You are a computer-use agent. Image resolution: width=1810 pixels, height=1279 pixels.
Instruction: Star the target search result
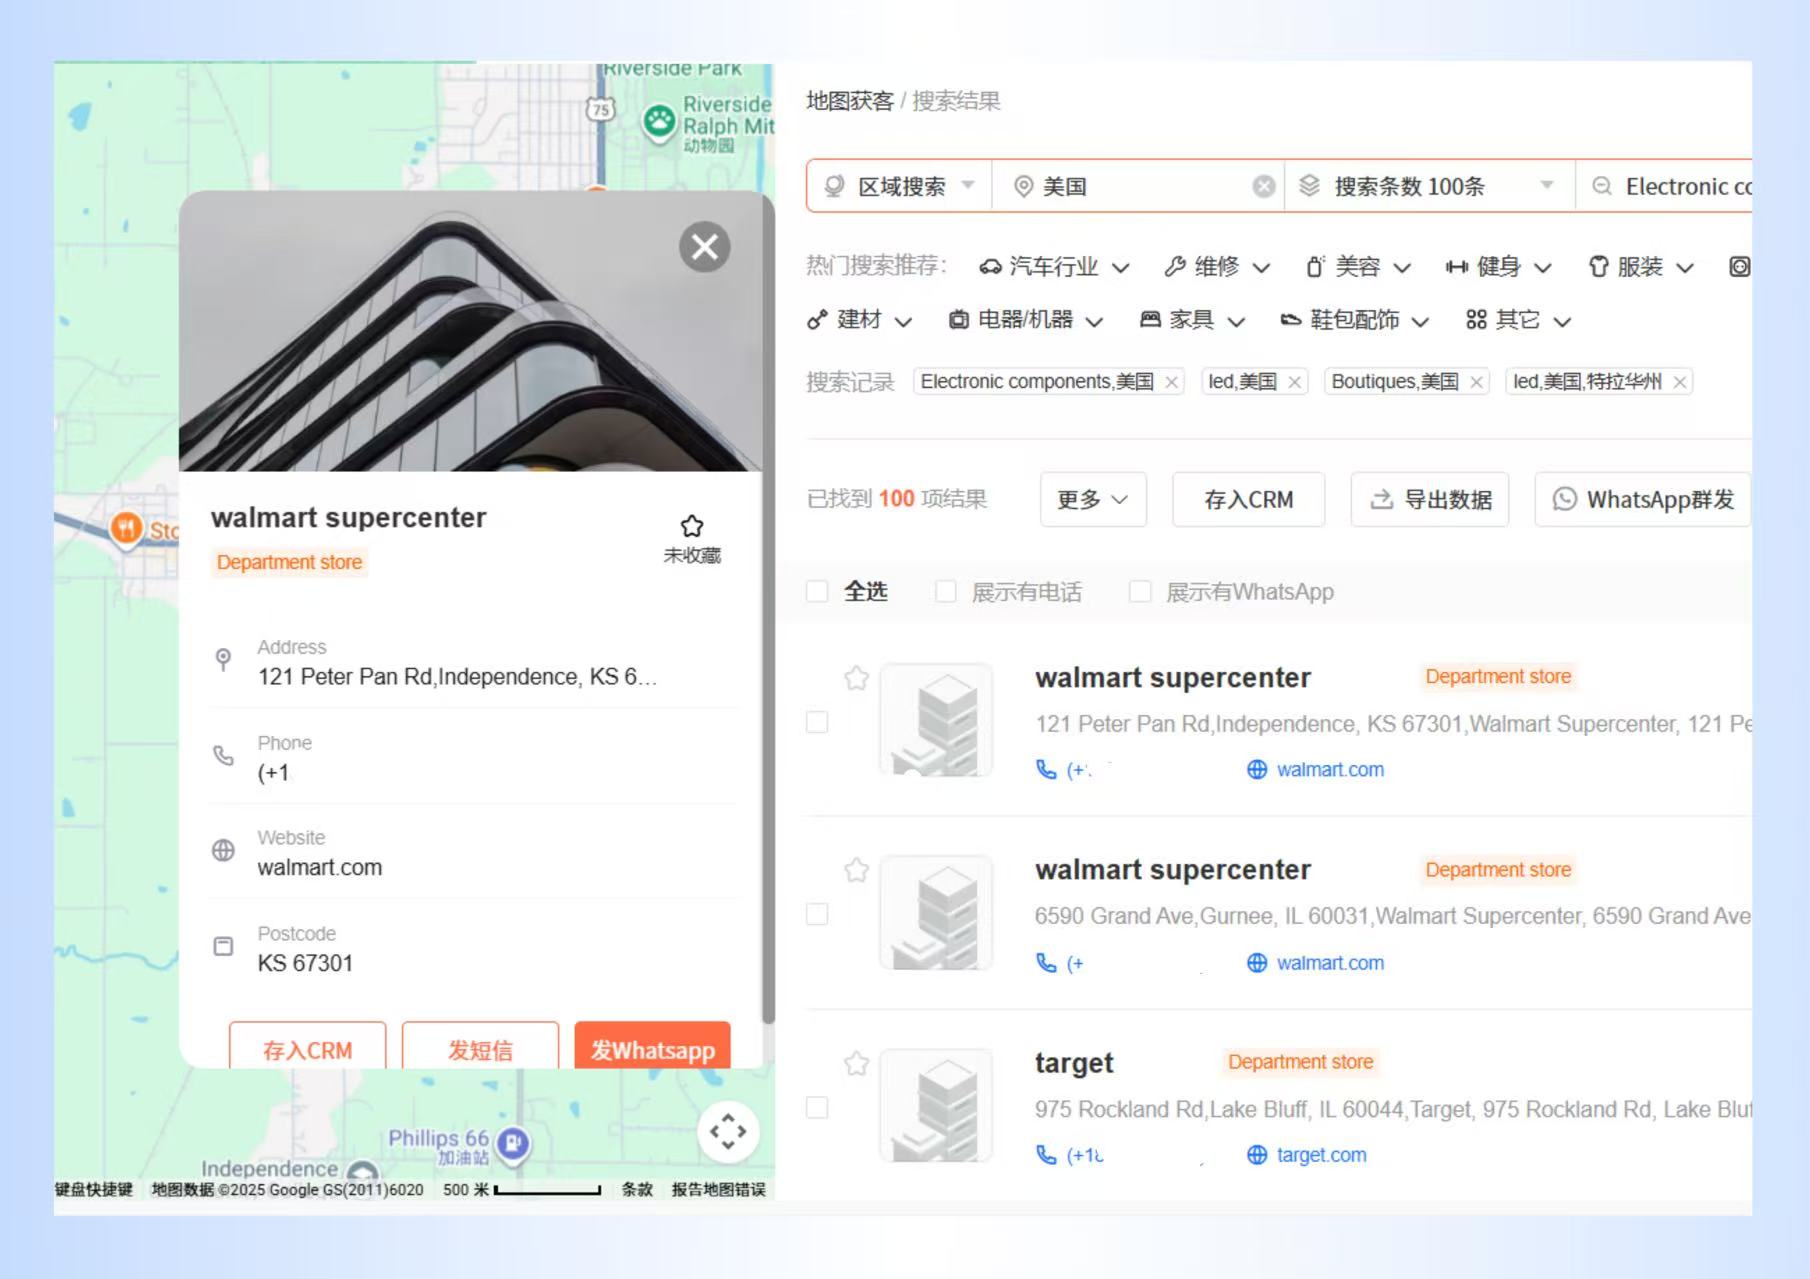(x=856, y=1063)
